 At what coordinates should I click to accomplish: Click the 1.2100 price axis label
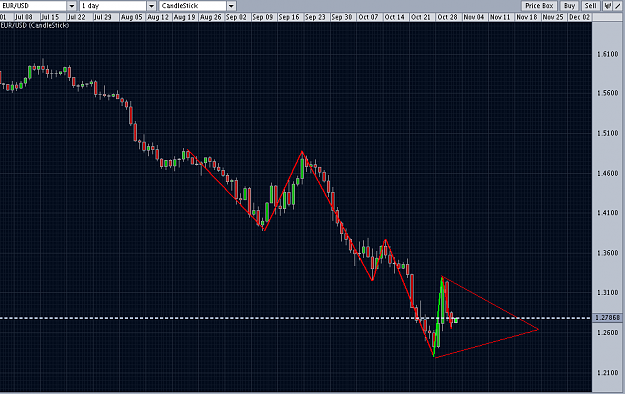tap(607, 372)
